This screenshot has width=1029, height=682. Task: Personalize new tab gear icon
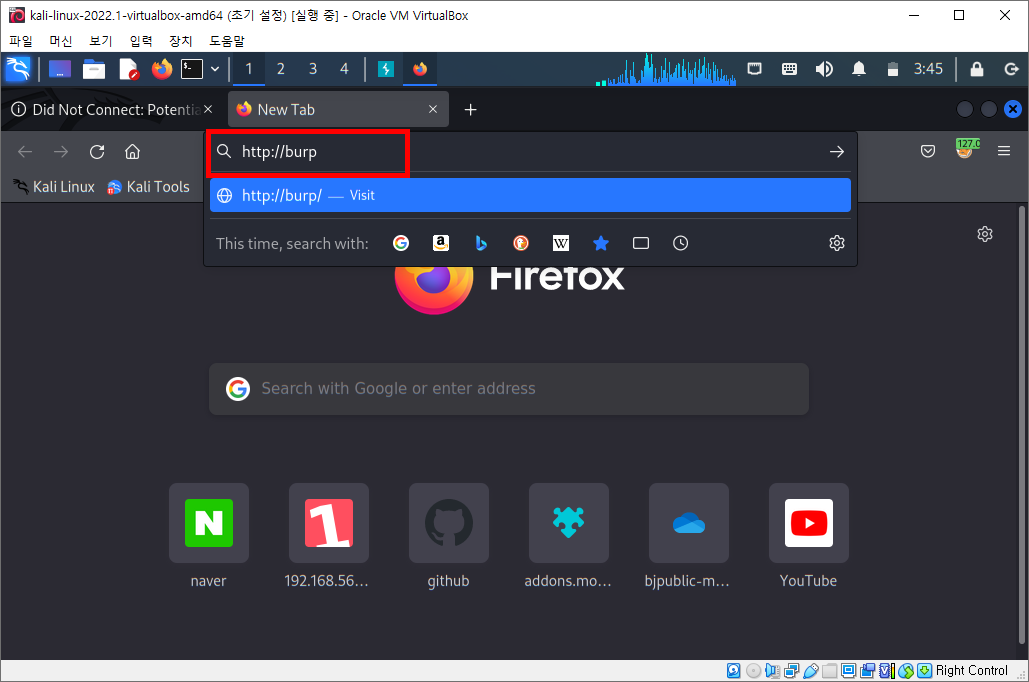click(985, 234)
